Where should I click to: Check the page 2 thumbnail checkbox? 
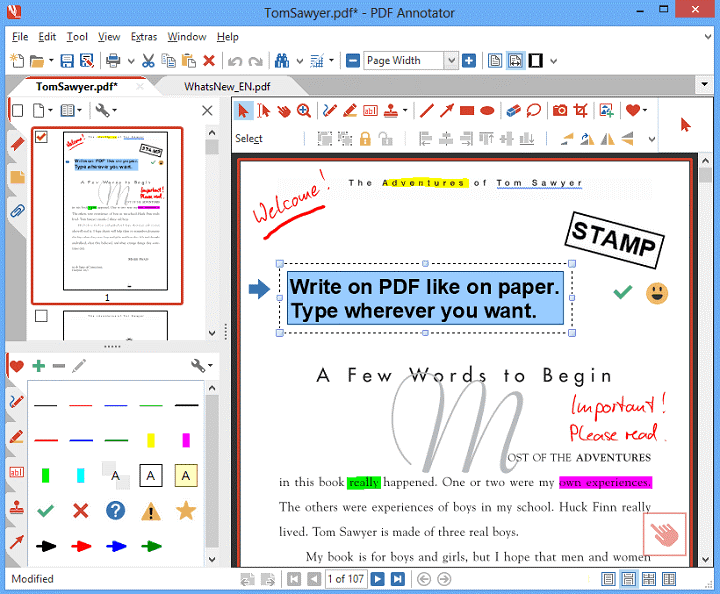41,316
